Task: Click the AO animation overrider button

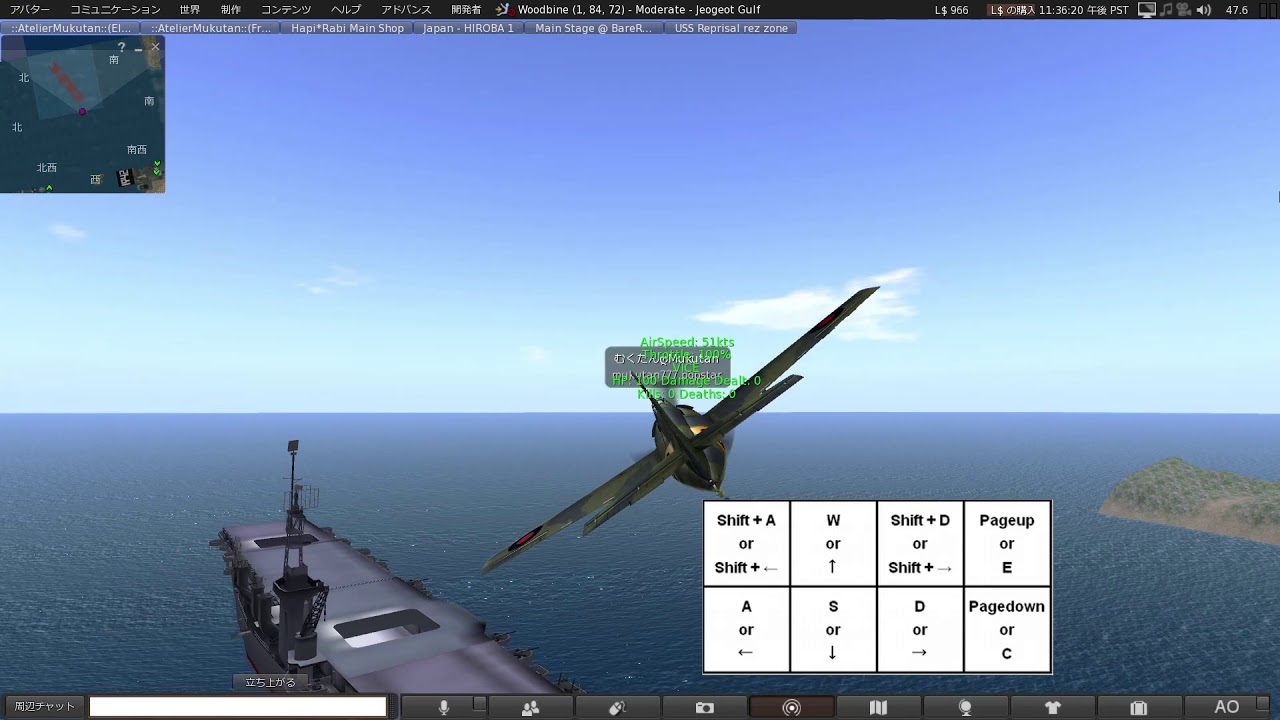Action: coord(1227,708)
